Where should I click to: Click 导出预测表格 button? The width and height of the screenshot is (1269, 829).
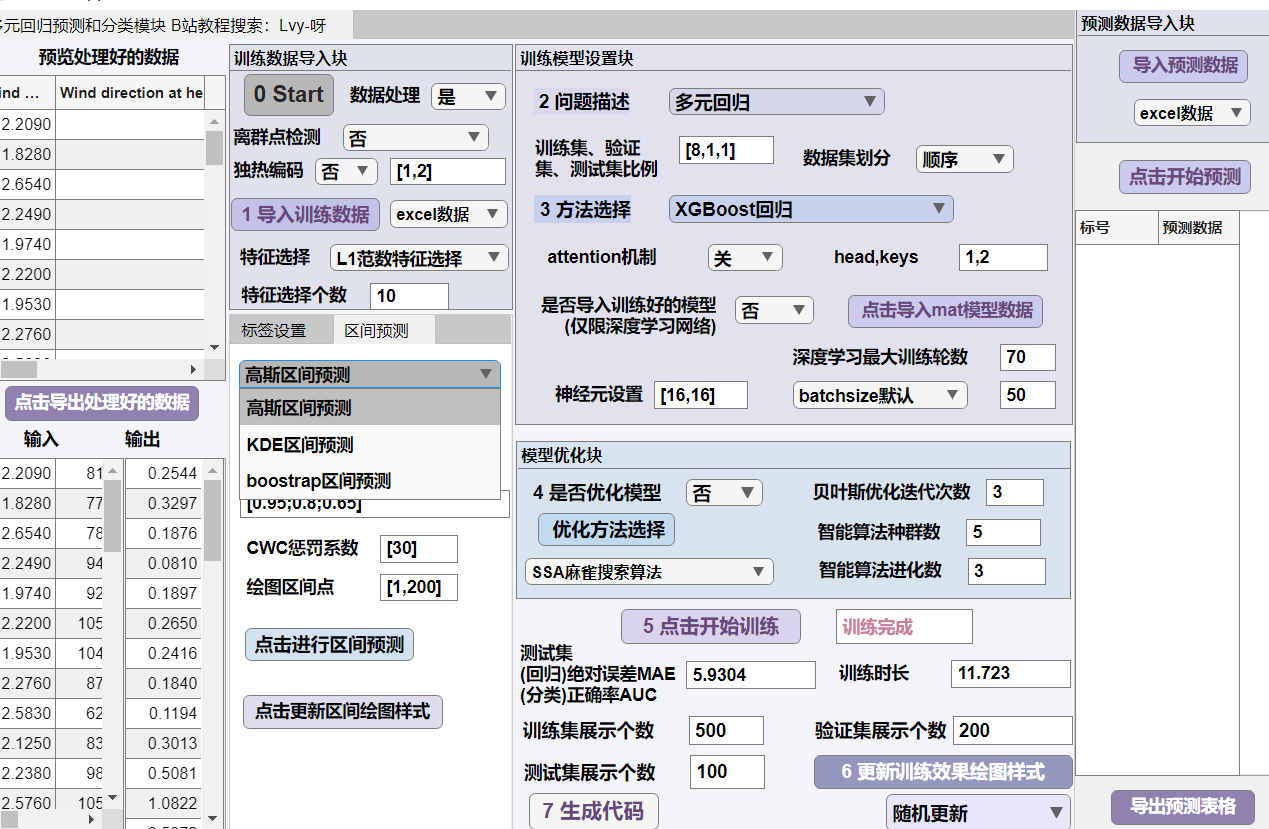point(1182,806)
